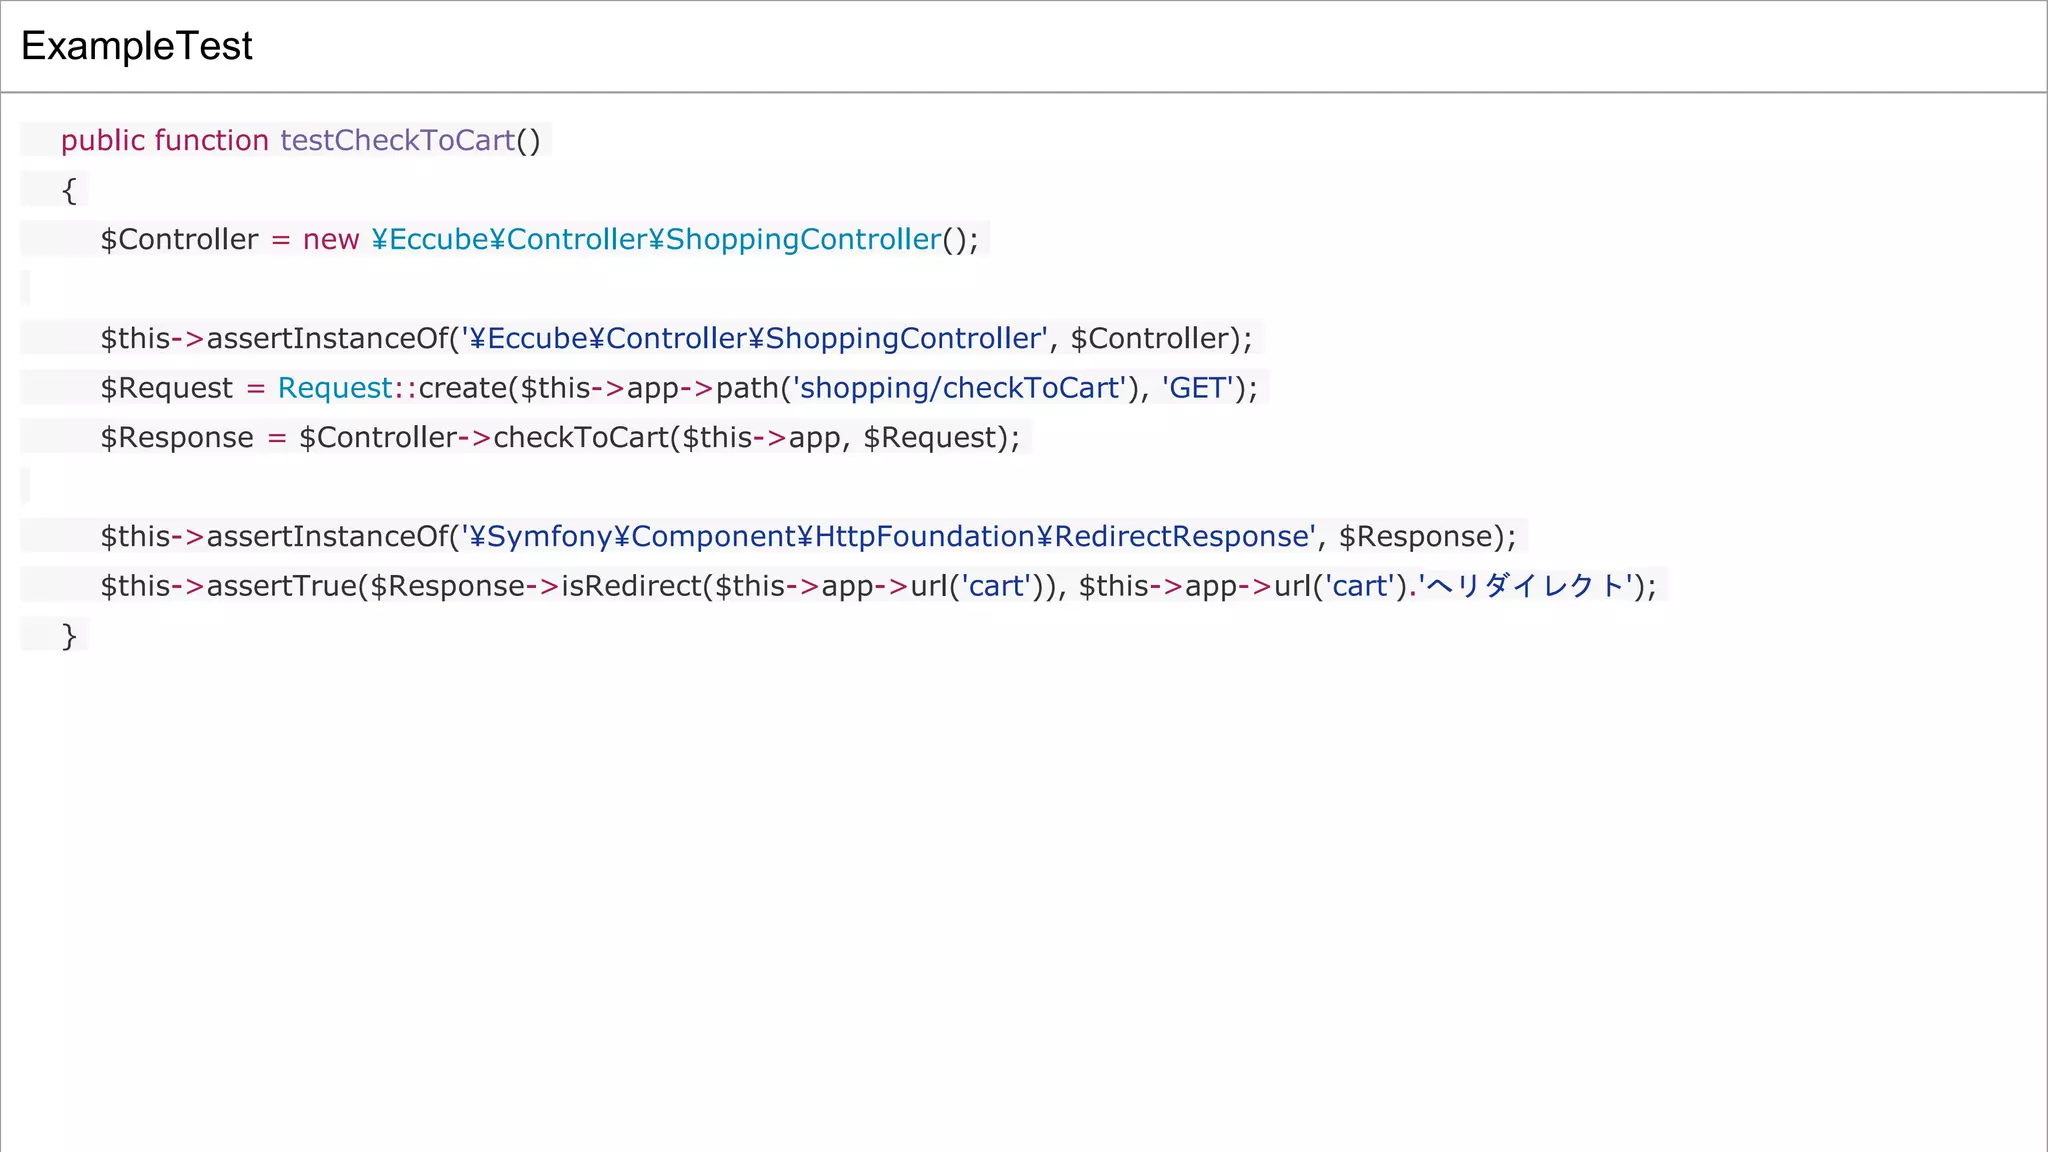Click the isRedirect method call
The width and height of the screenshot is (2048, 1152).
(631, 585)
